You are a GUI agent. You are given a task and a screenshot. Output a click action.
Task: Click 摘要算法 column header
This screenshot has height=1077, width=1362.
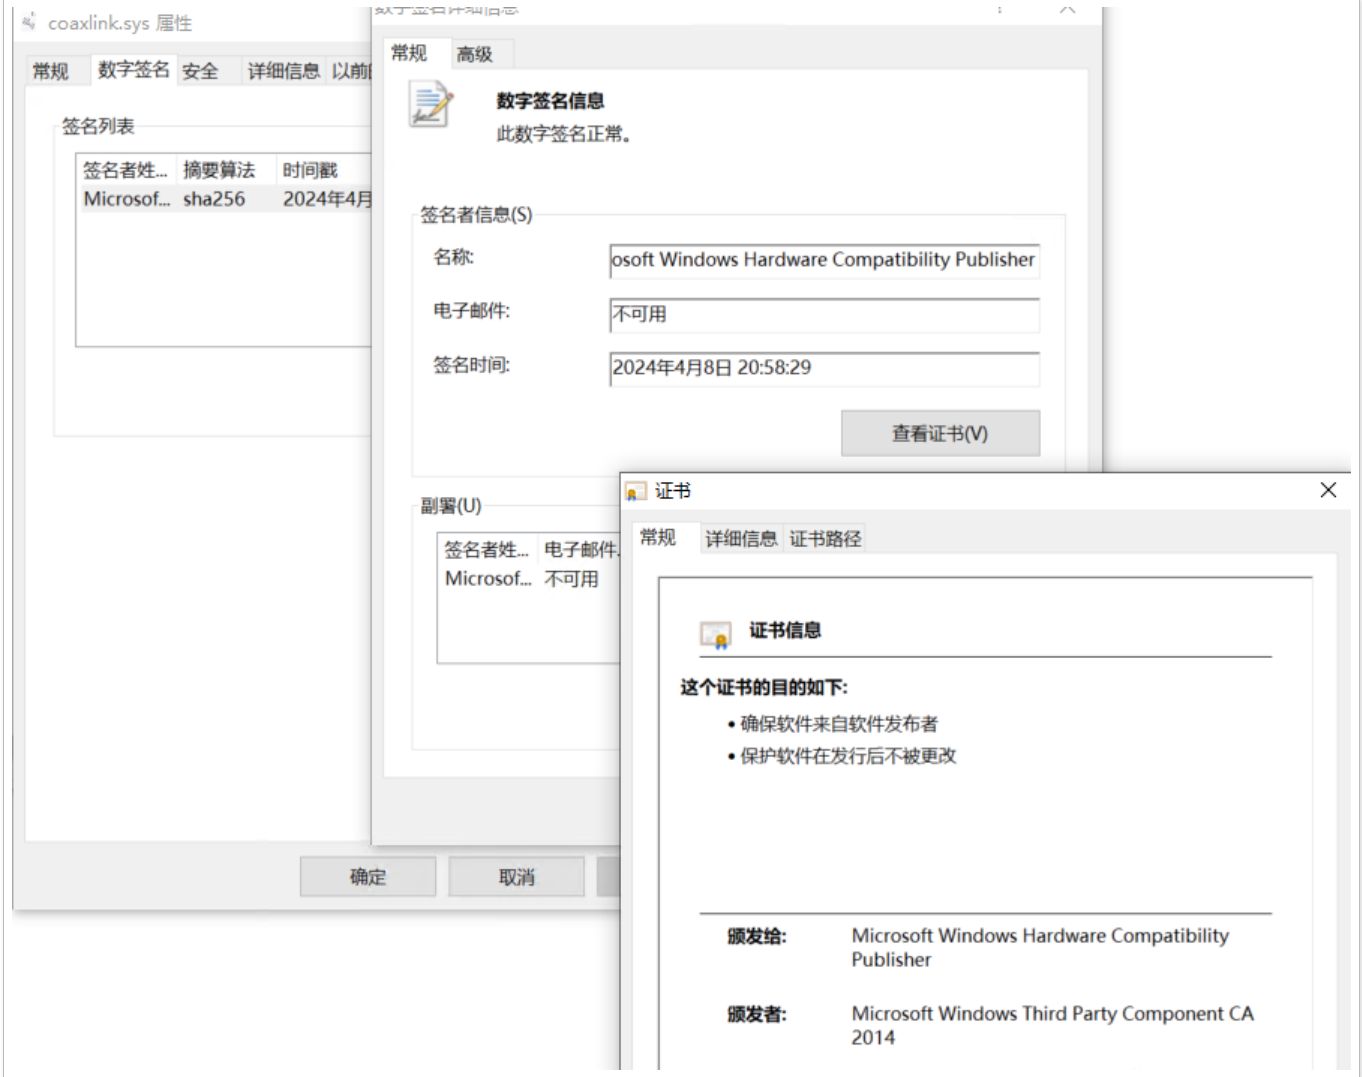220,170
